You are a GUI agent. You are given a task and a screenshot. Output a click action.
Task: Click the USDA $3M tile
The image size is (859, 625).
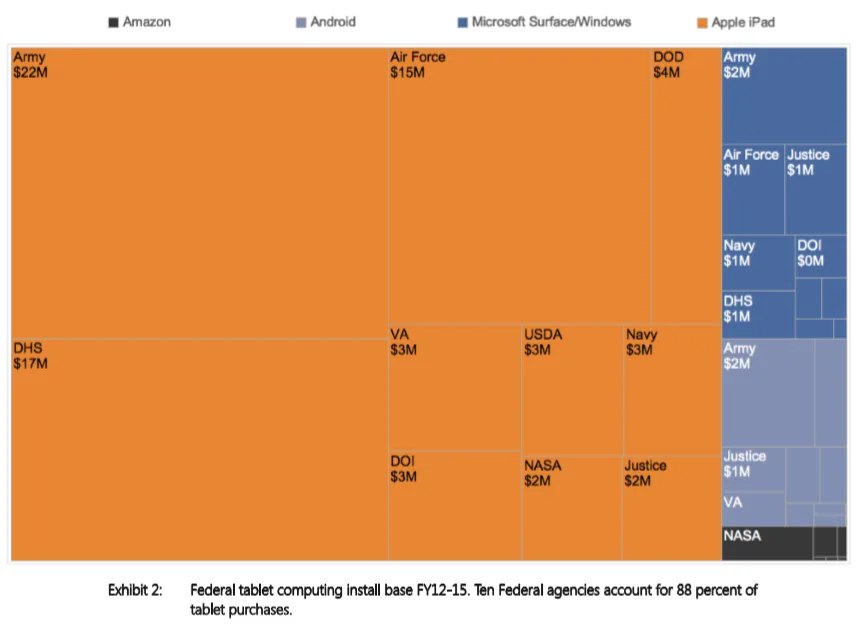point(572,390)
